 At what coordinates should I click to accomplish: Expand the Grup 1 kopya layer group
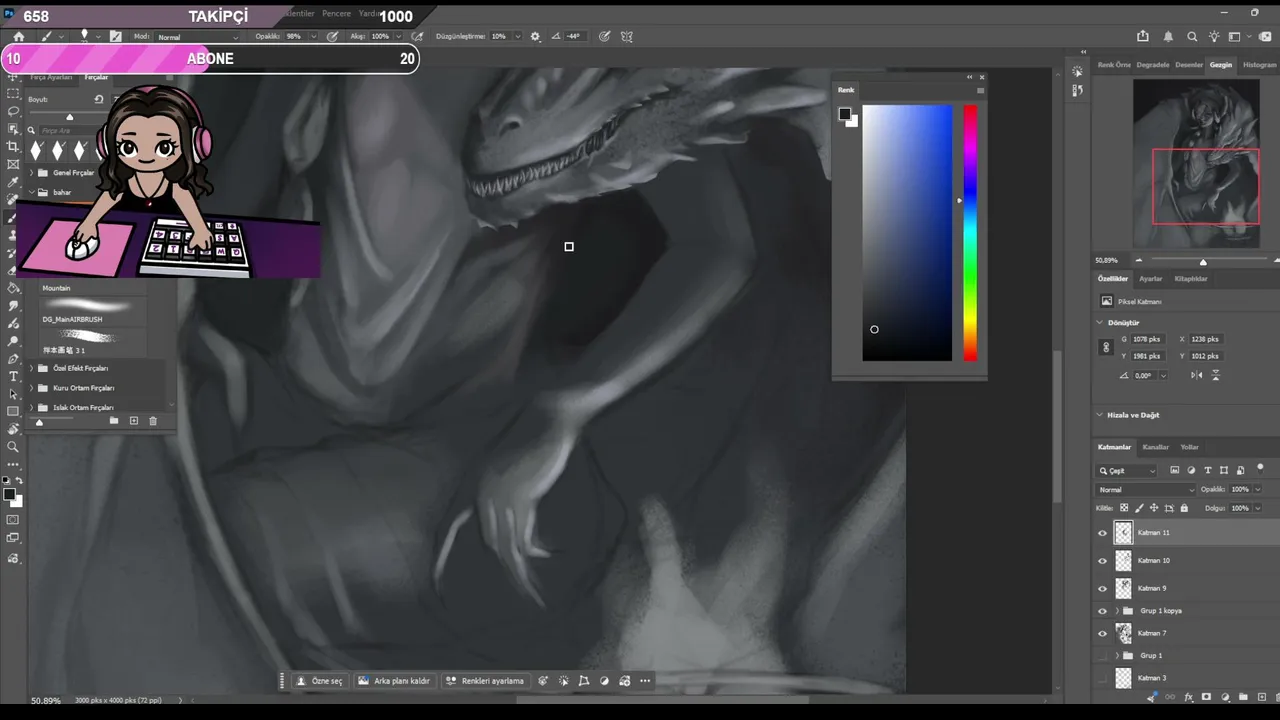[1117, 611]
